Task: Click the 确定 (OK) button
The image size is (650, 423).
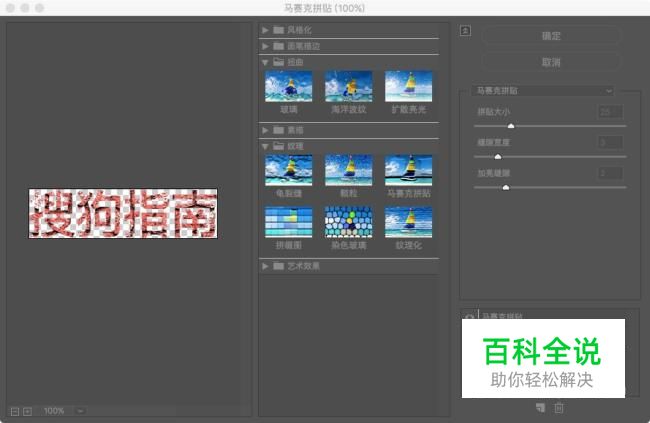Action: 551,36
